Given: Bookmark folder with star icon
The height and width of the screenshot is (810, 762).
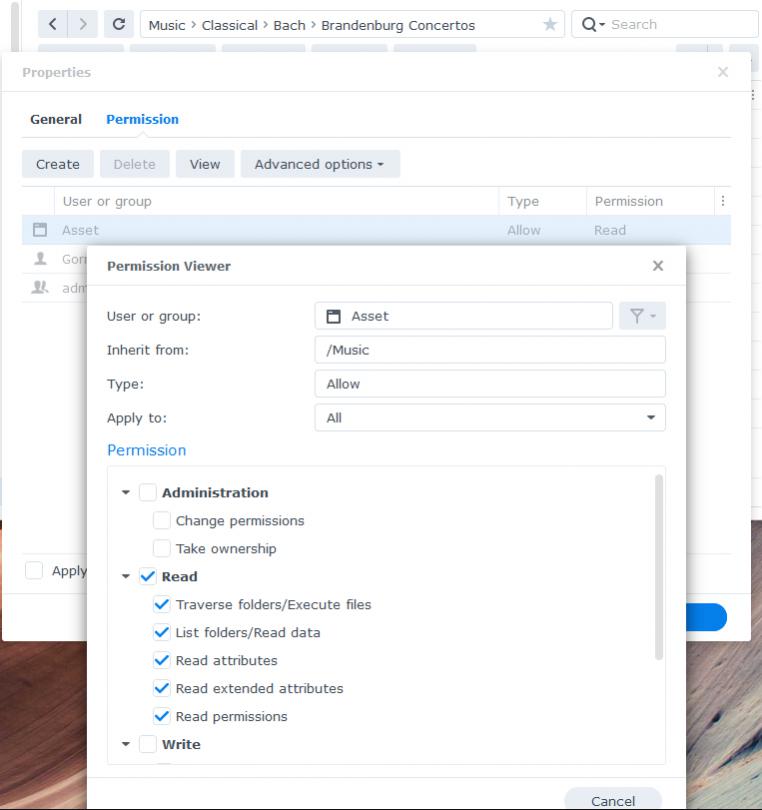Looking at the screenshot, I should click(x=549, y=25).
